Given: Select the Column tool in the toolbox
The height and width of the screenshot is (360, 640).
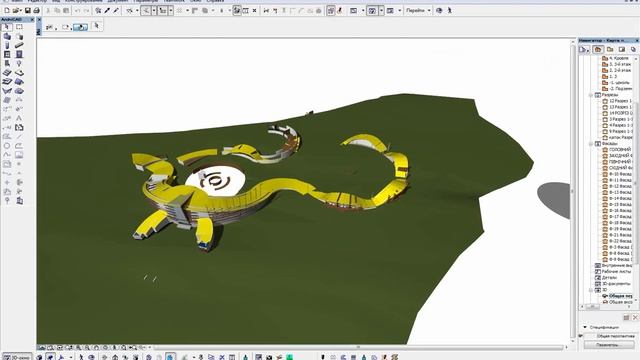Looking at the screenshot, I should coord(7,45).
